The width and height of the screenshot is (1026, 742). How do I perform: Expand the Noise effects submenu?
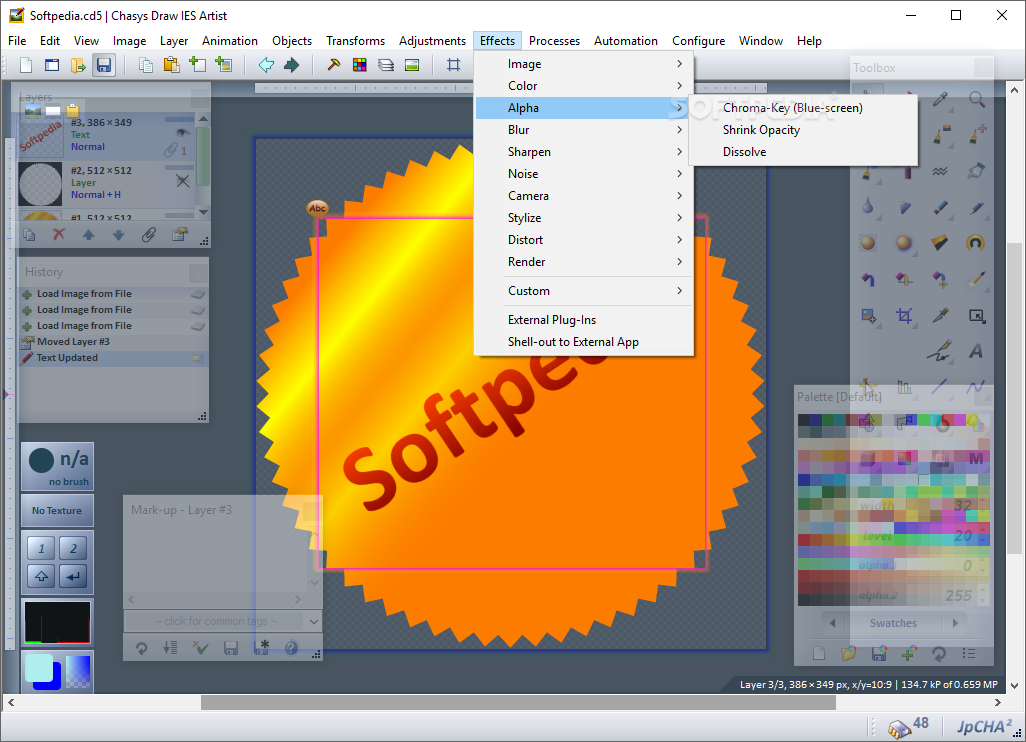(584, 173)
